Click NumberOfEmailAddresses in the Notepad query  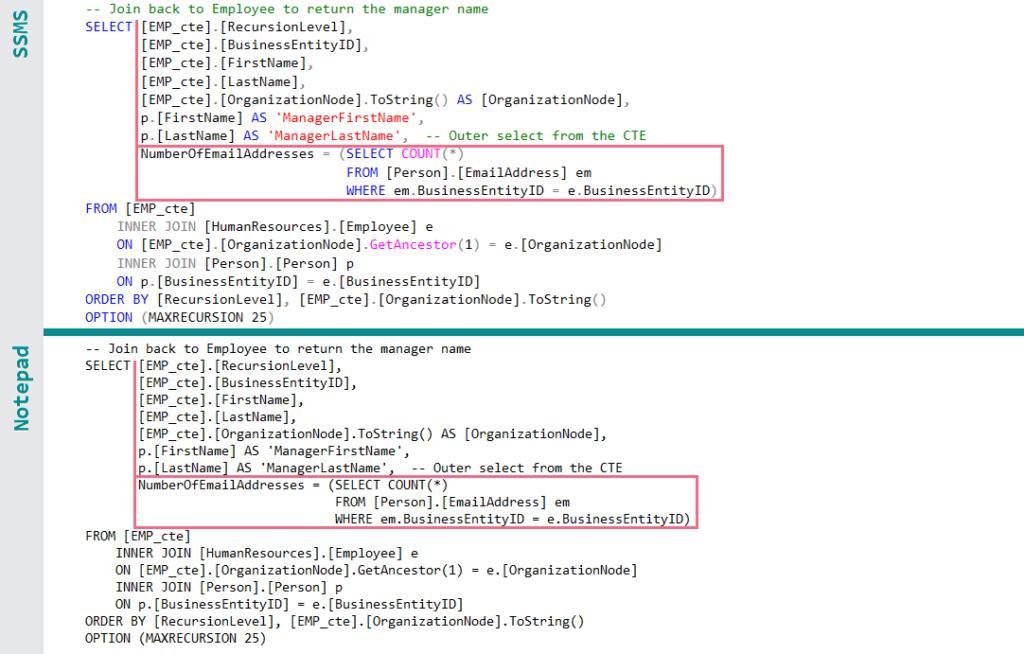pos(221,485)
